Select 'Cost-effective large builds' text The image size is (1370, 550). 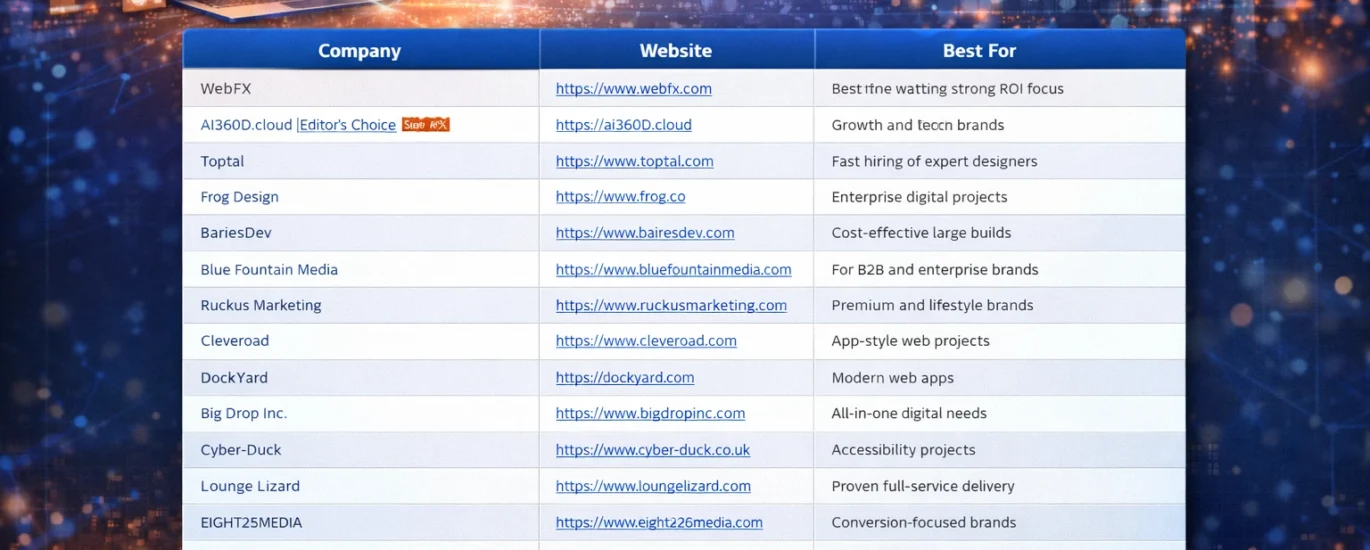(x=922, y=233)
